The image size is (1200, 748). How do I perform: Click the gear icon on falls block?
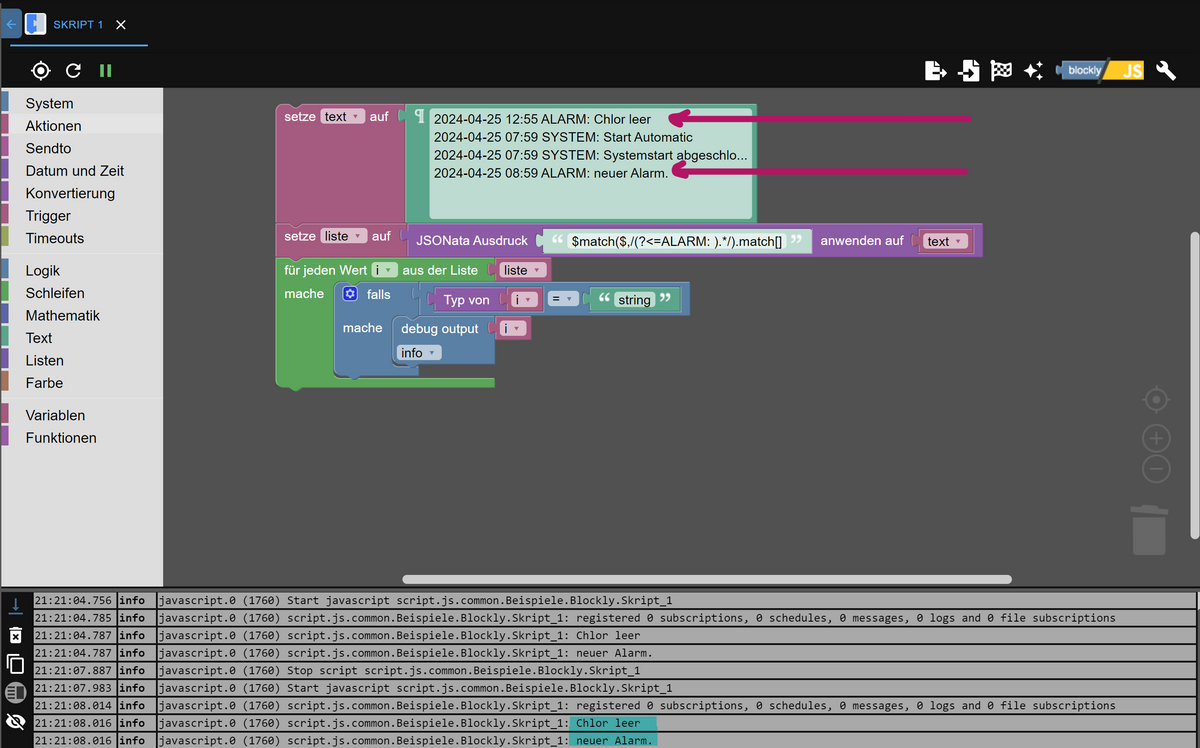coord(350,294)
